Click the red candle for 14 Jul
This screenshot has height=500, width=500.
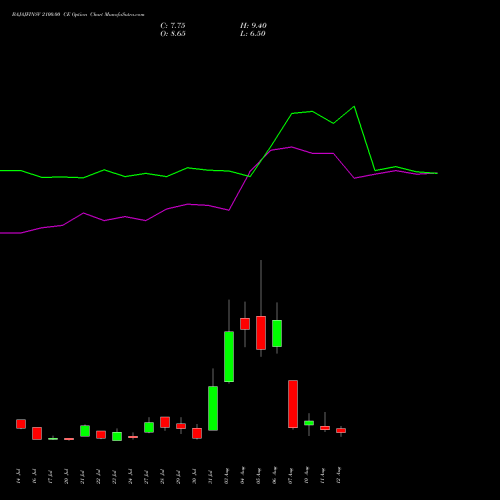pyautogui.click(x=21, y=424)
